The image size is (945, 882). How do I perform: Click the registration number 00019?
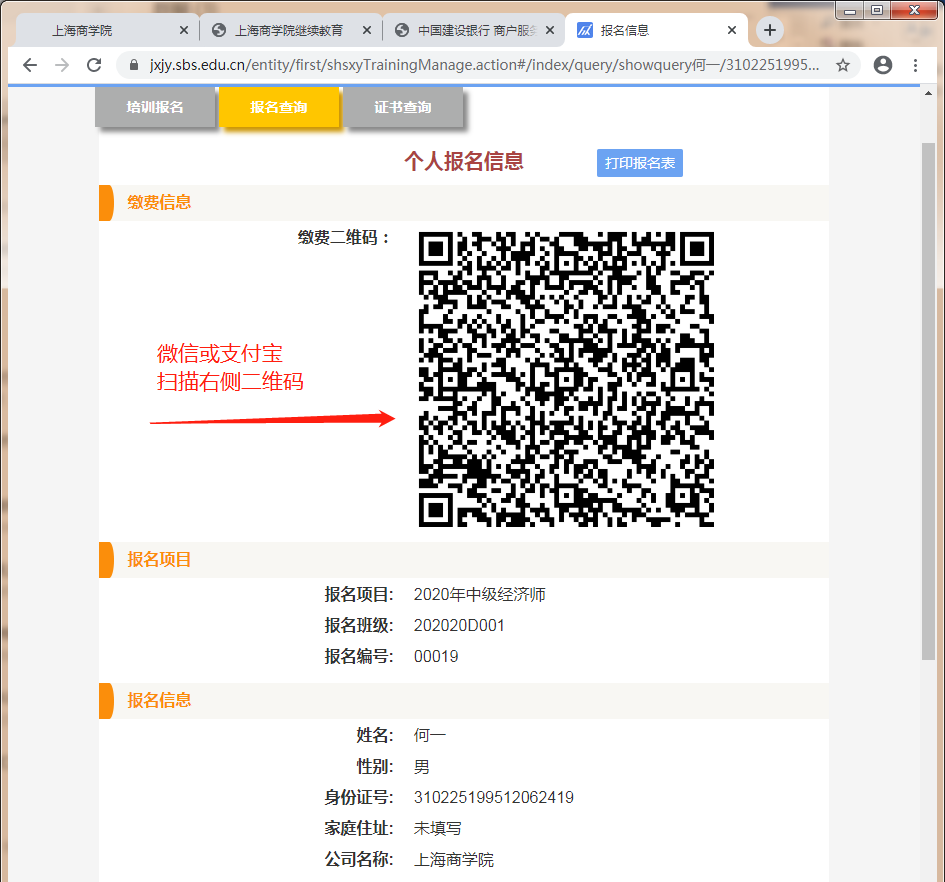436,657
